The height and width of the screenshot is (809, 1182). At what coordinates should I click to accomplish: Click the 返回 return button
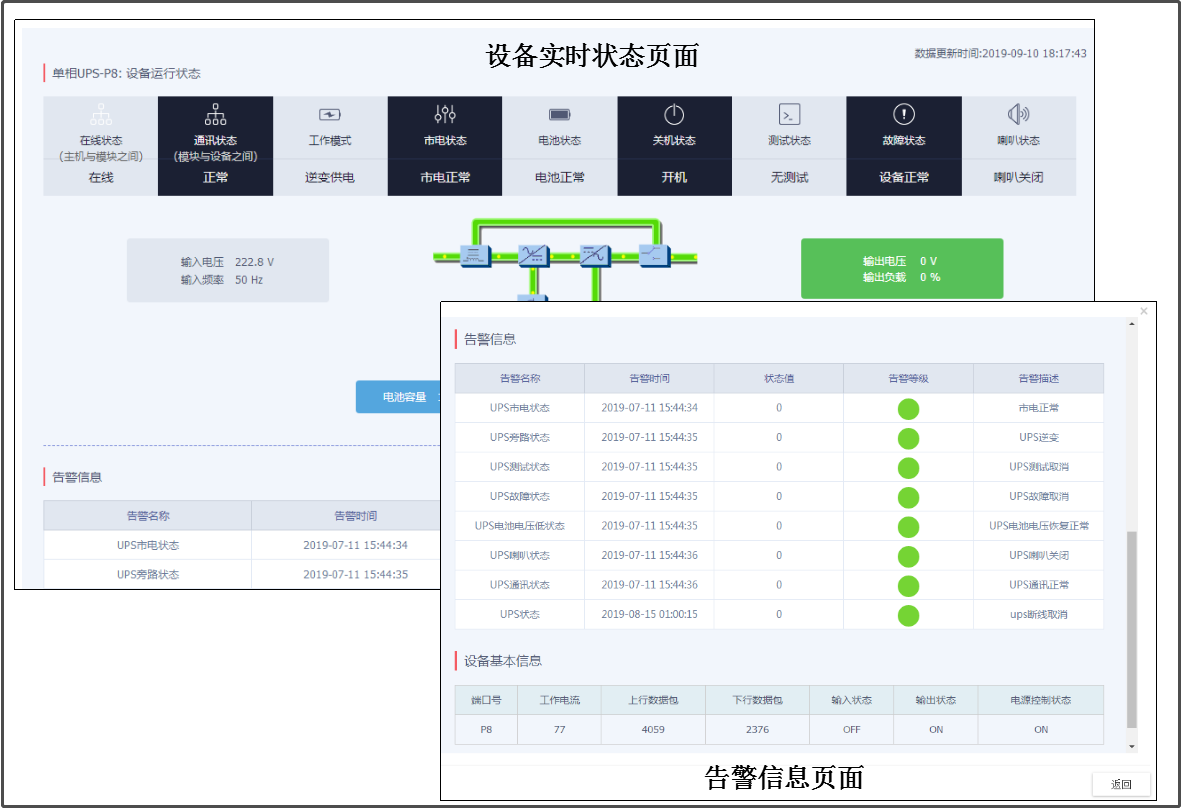[1121, 784]
